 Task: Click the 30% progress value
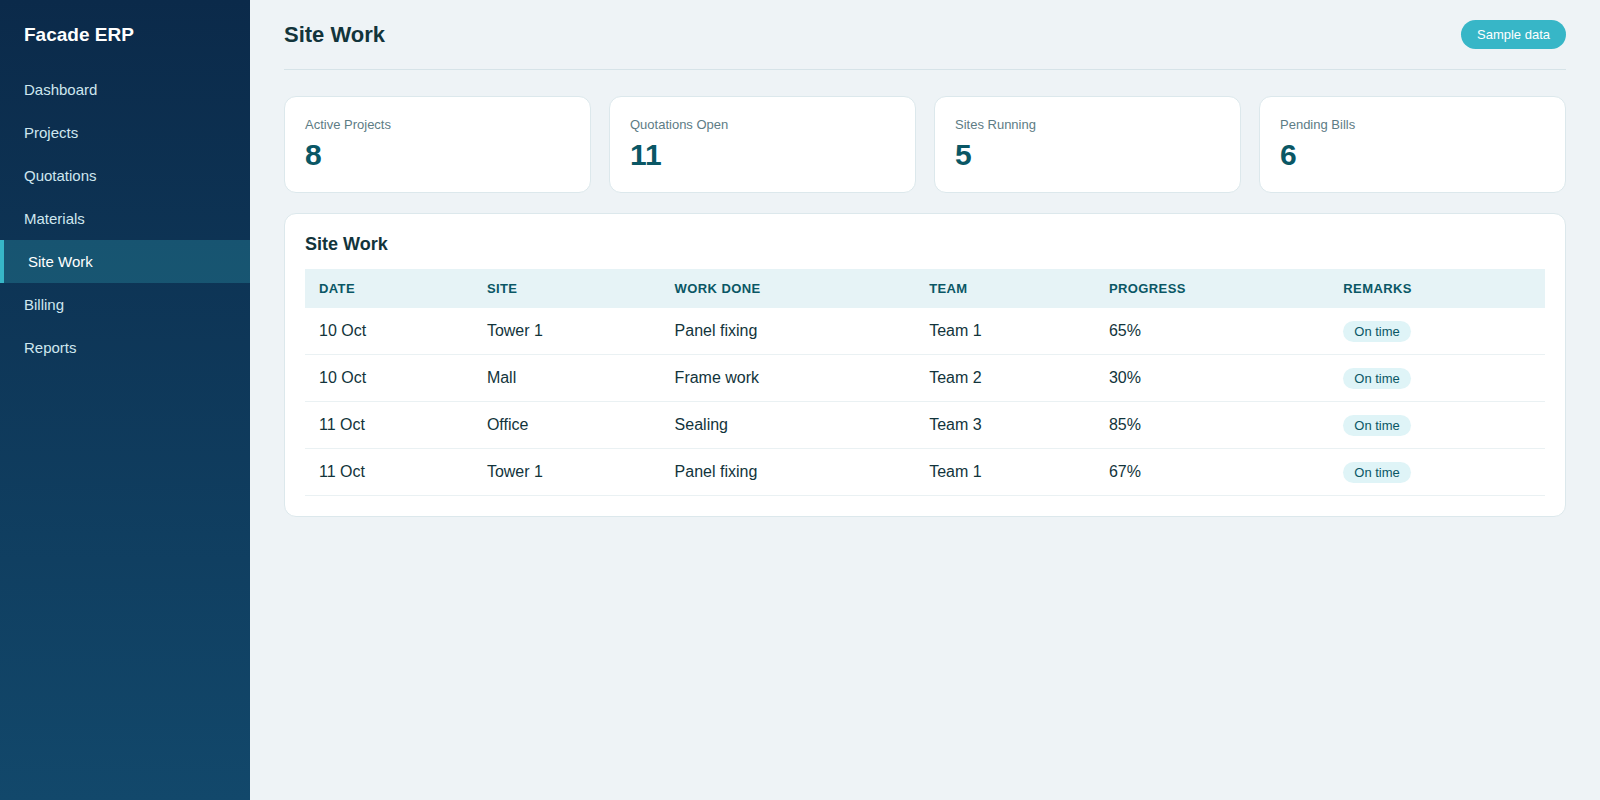tap(1125, 378)
